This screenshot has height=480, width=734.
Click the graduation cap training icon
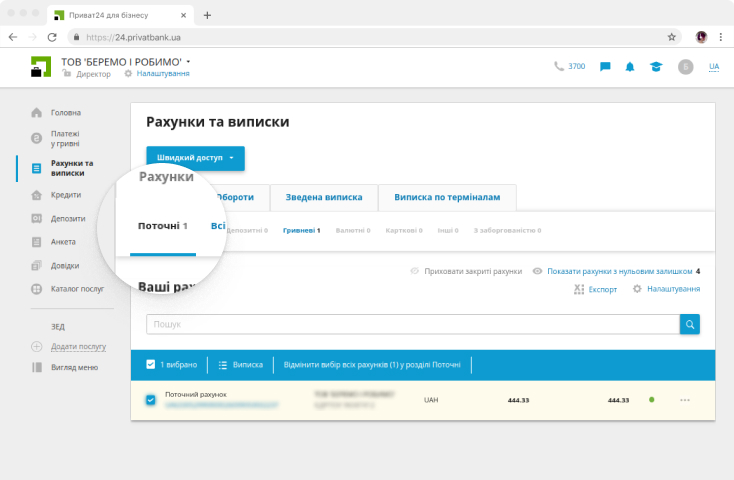pos(655,67)
